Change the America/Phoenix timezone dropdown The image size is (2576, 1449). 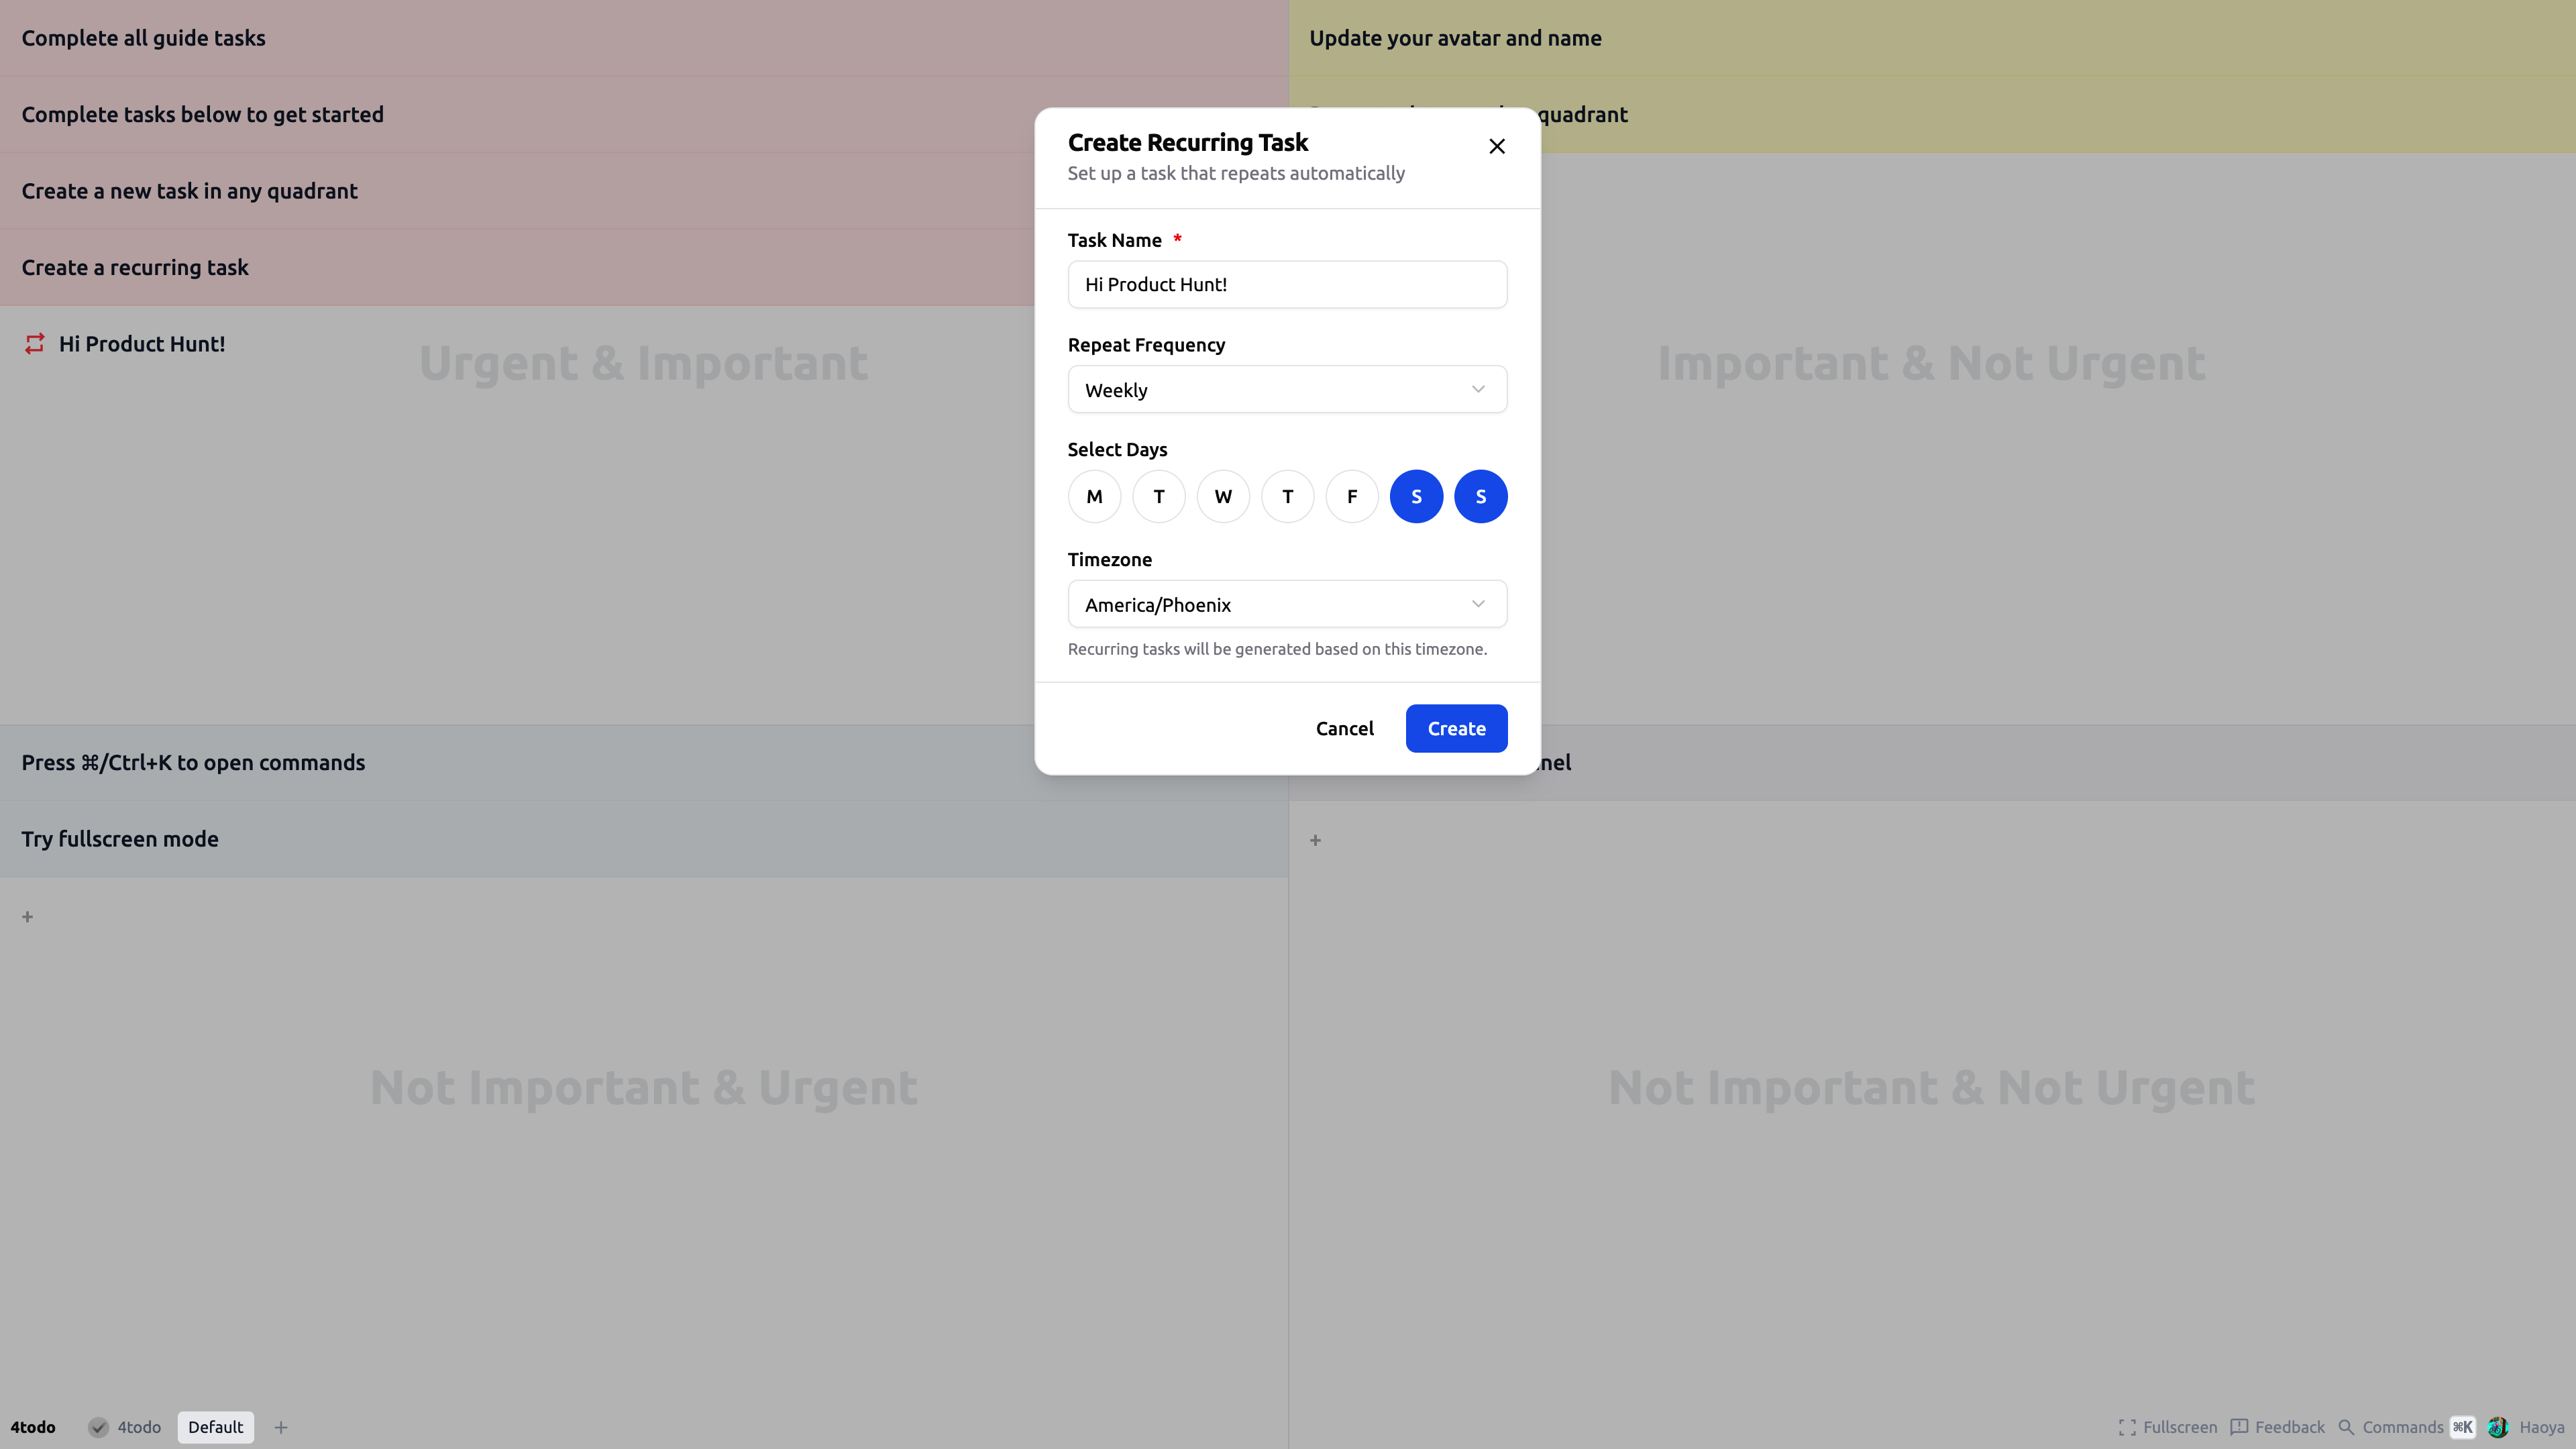[1287, 604]
